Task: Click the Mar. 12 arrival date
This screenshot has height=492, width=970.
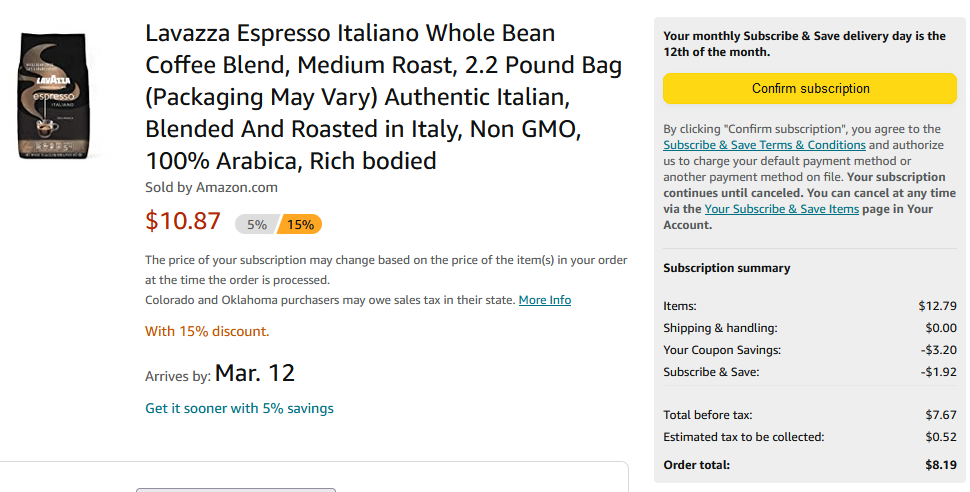Action: pyautogui.click(x=255, y=373)
